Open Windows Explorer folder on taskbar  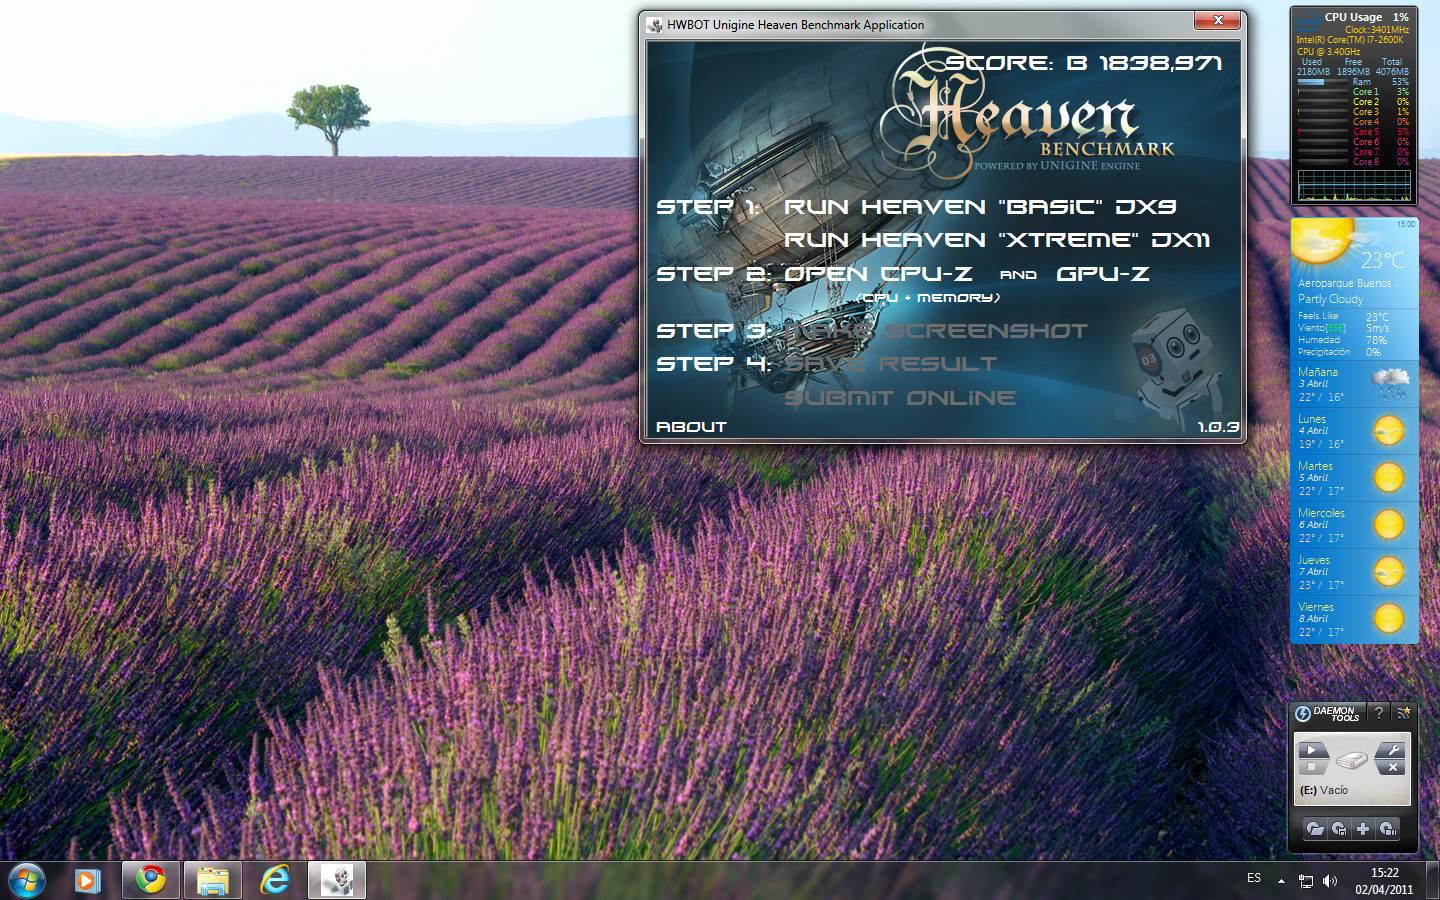click(x=213, y=880)
